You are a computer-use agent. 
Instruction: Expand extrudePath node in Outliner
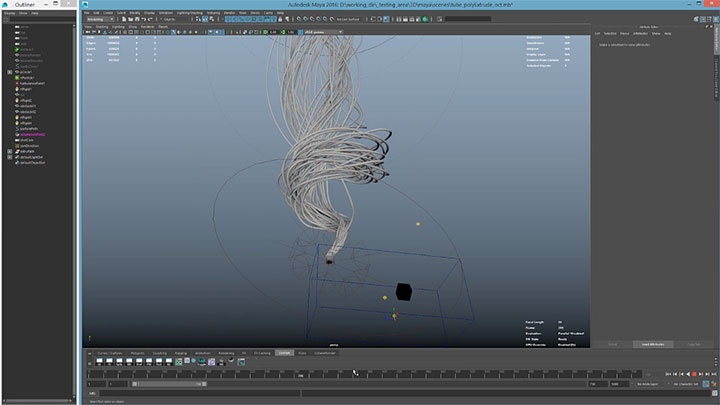click(10, 151)
